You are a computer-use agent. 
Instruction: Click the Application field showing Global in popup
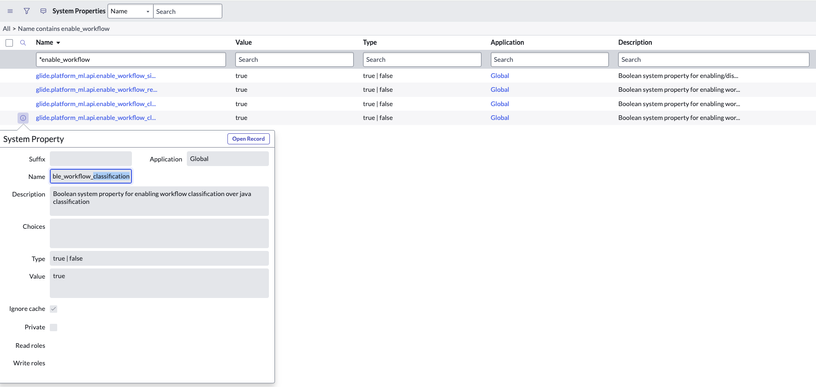coord(228,159)
